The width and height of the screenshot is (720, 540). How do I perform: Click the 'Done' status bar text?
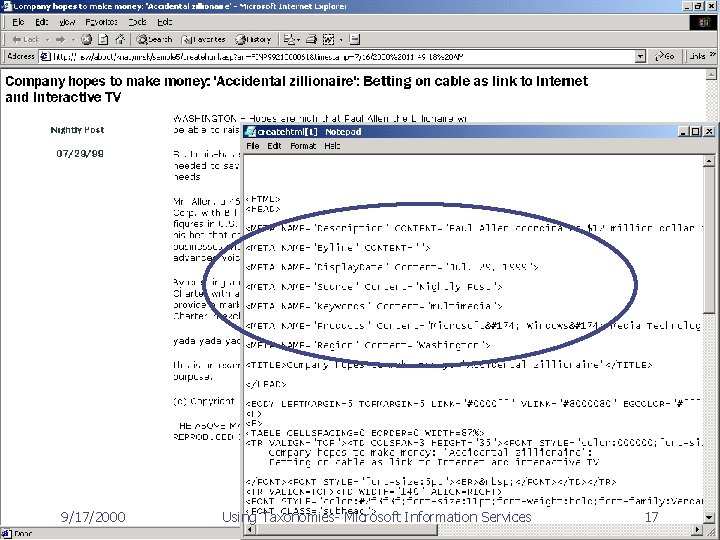[23, 534]
